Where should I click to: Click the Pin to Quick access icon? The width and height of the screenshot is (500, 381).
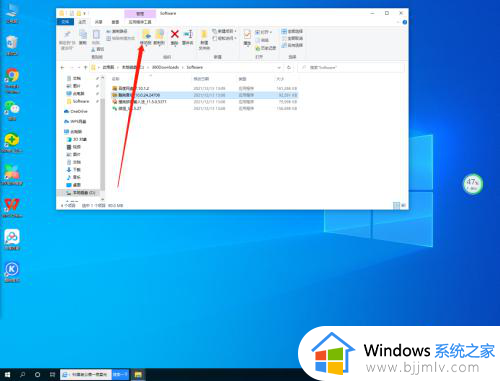coord(67,40)
